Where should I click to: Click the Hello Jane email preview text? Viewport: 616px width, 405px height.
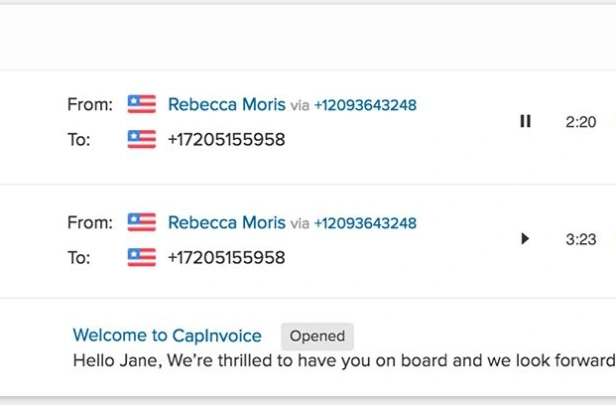coord(344,361)
